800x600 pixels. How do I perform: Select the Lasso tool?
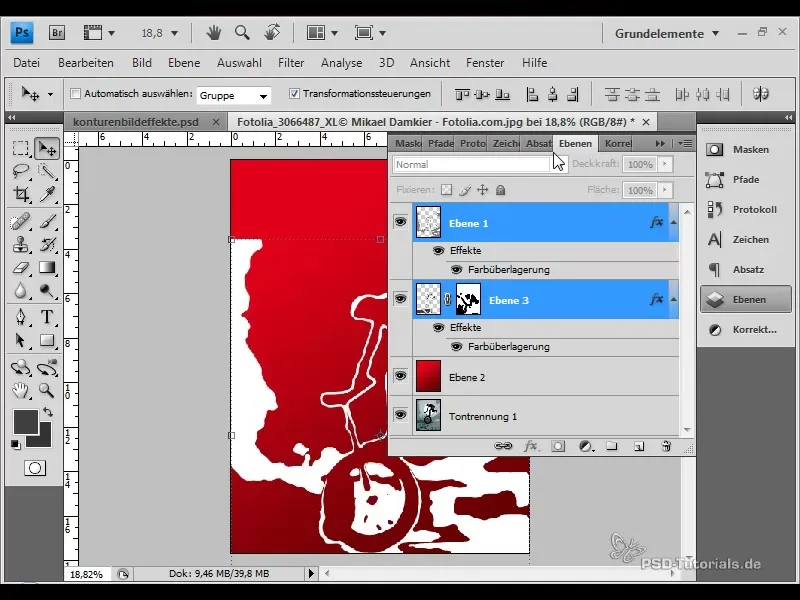pyautogui.click(x=20, y=171)
